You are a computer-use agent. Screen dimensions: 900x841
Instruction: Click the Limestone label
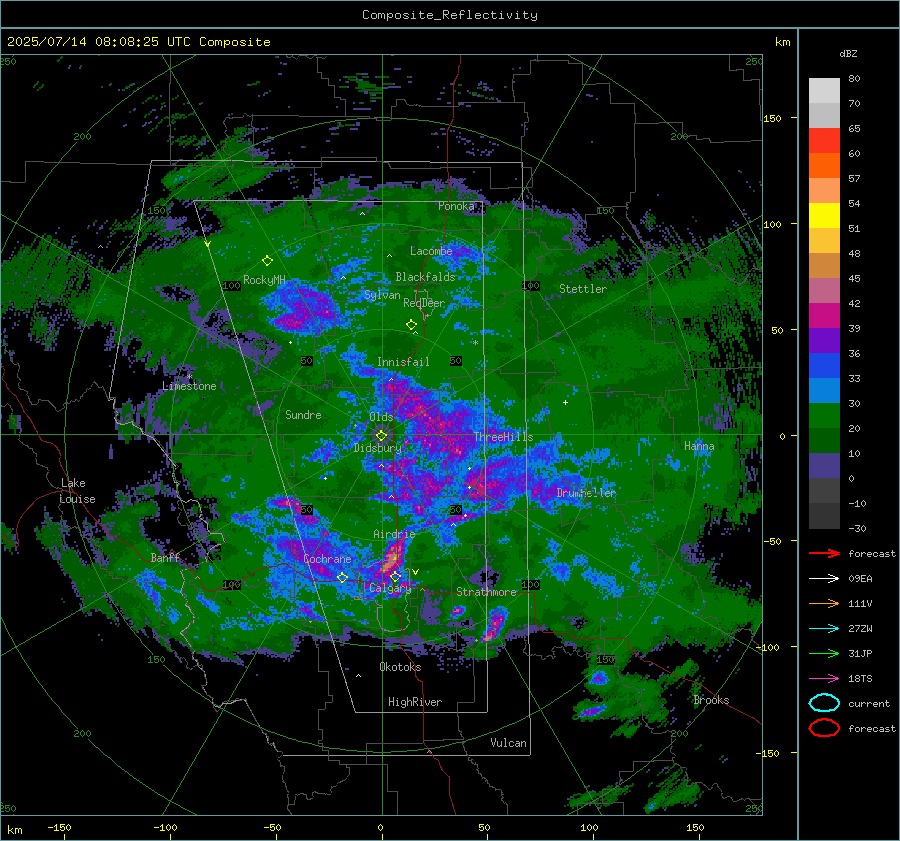point(189,386)
